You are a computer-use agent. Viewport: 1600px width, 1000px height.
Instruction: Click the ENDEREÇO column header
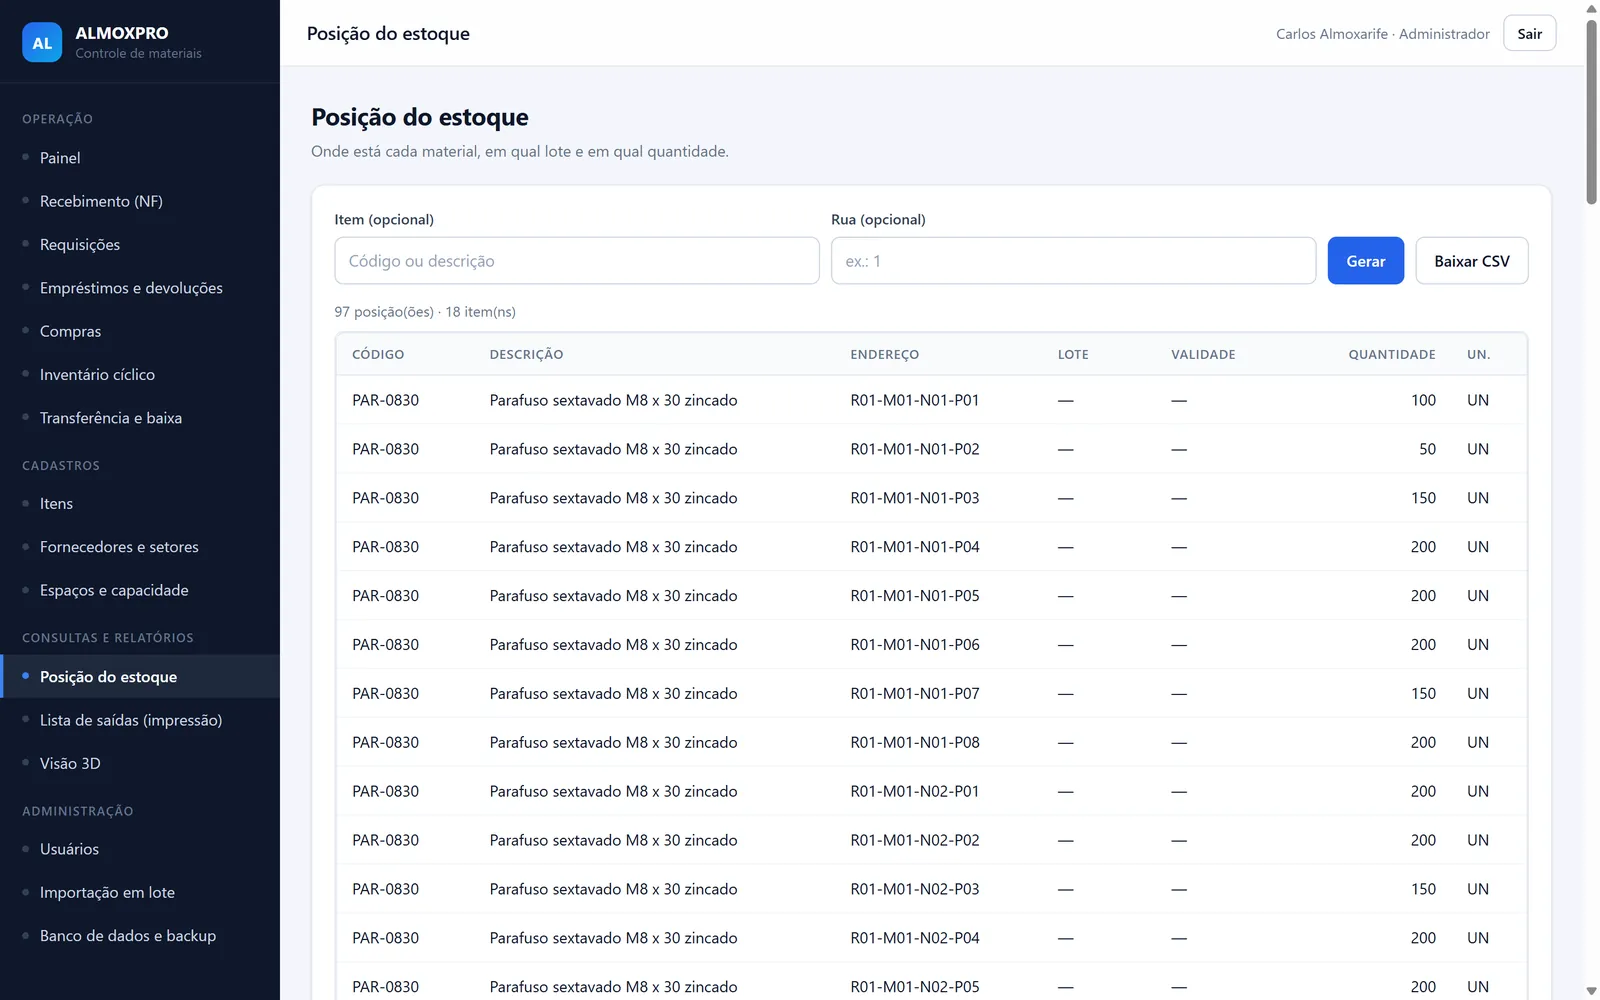point(884,355)
